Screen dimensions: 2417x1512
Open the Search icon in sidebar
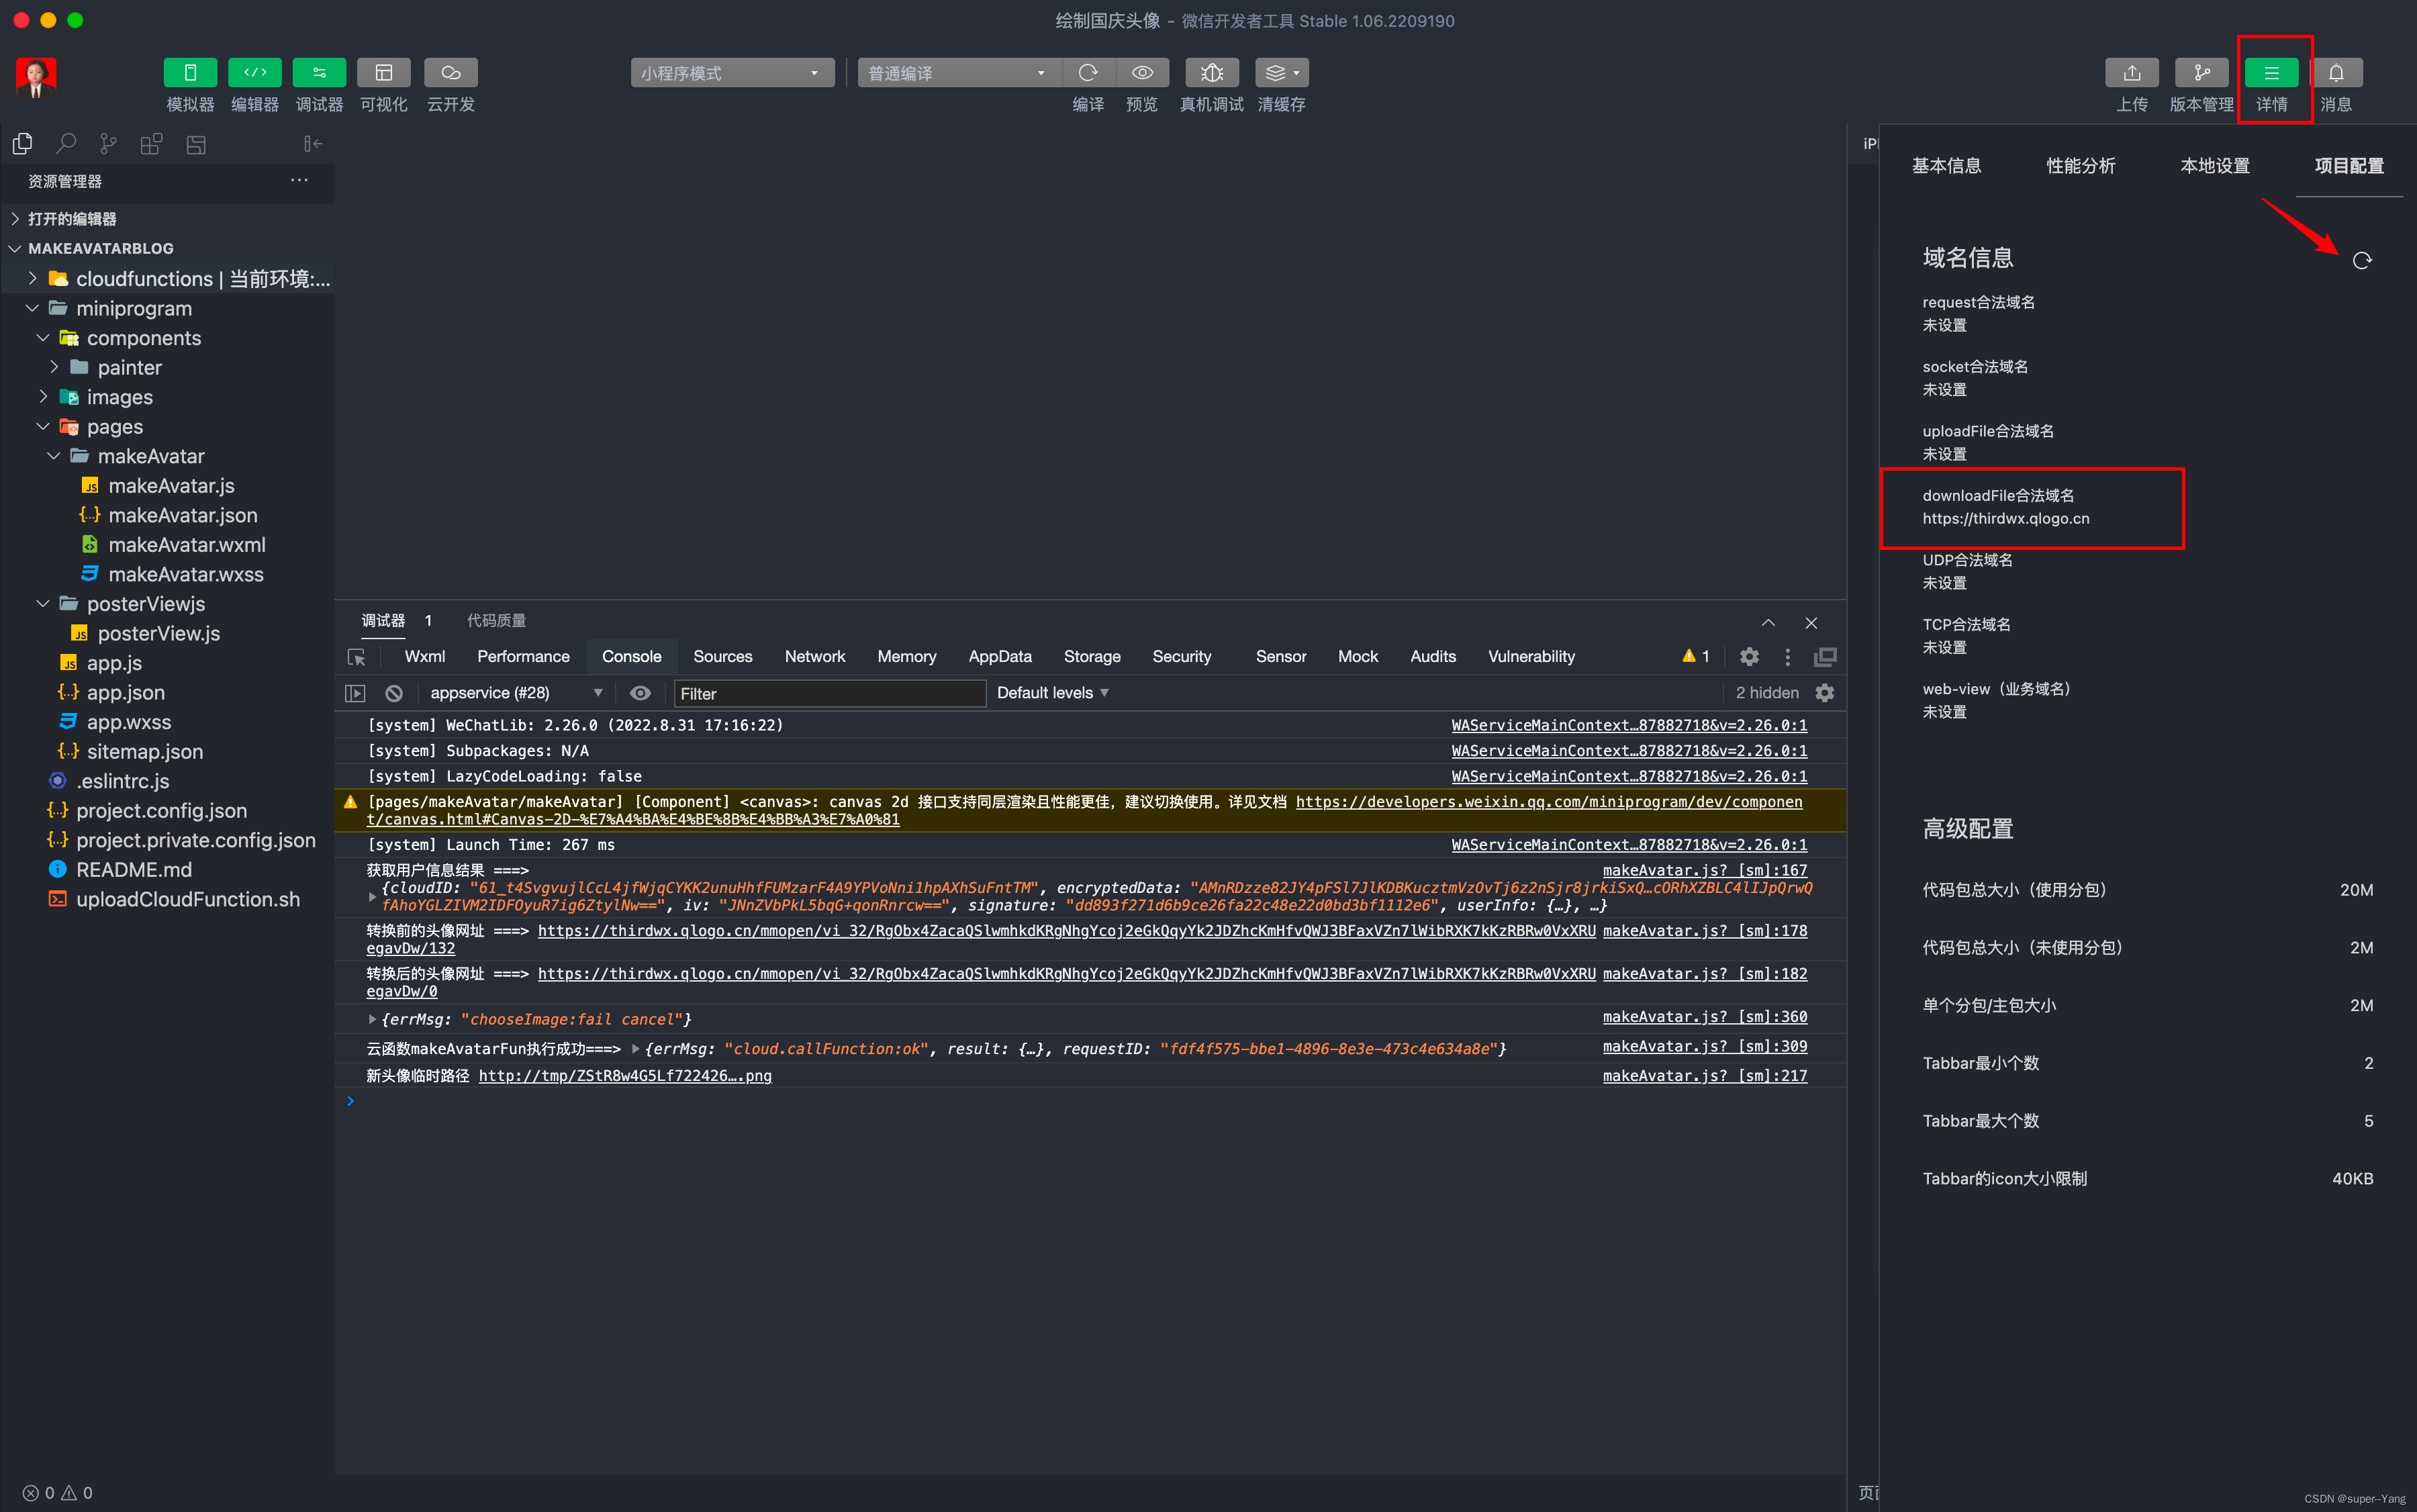tap(66, 144)
